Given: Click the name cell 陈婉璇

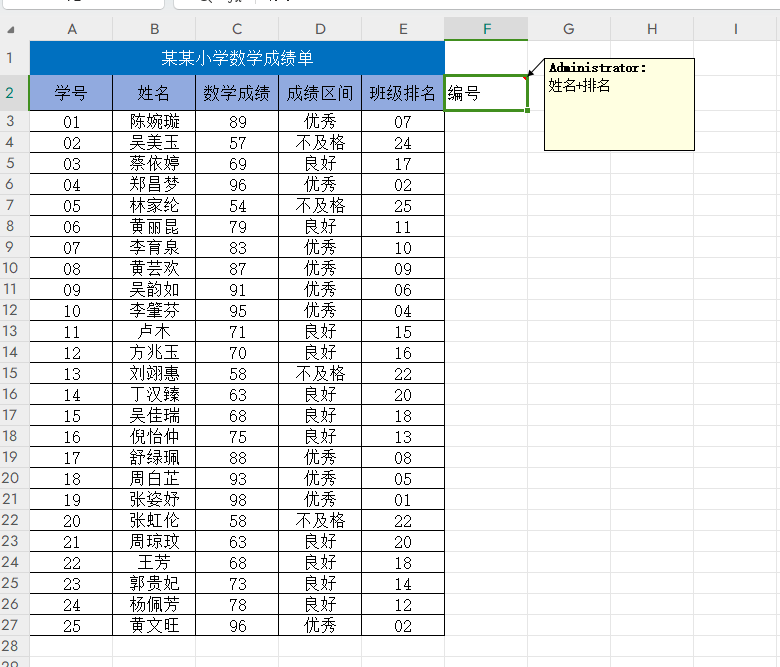Looking at the screenshot, I should point(154,121).
